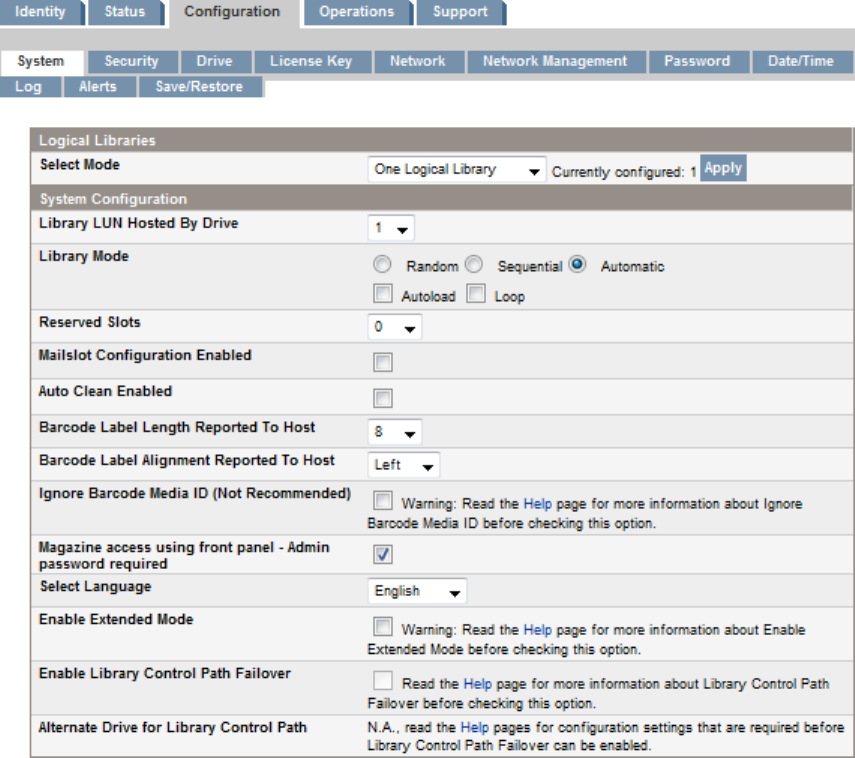Open the Status tab
The image size is (855, 758).
click(x=125, y=12)
